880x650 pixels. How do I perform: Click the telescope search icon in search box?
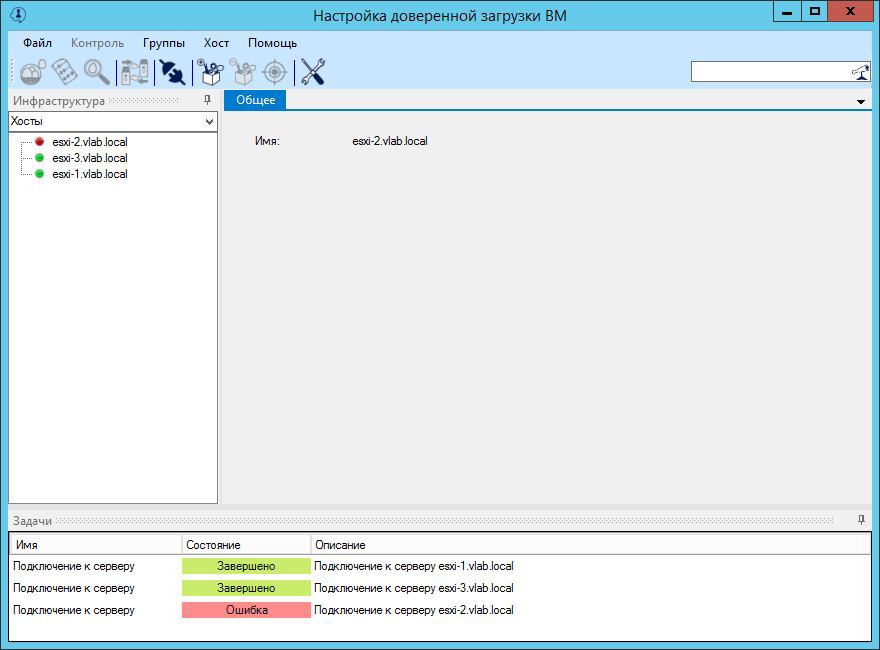[860, 72]
